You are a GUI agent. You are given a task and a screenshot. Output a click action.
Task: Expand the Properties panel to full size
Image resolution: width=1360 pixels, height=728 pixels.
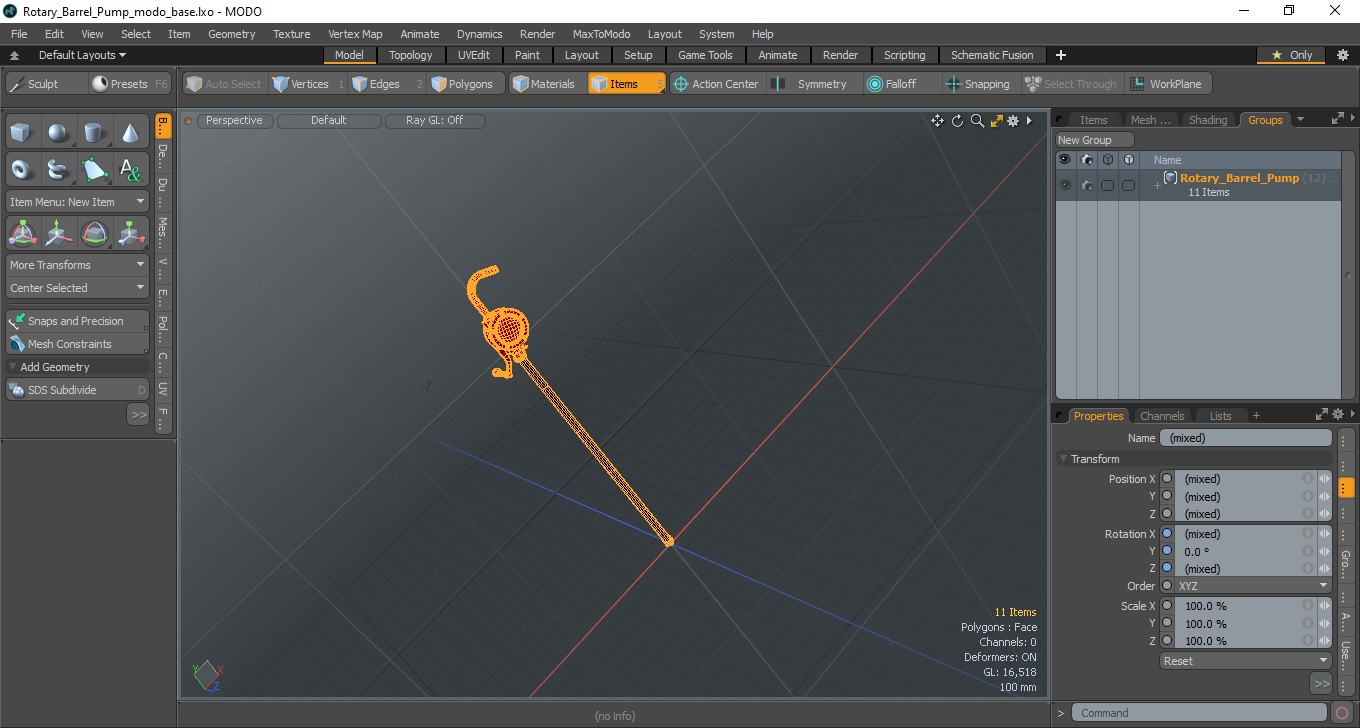pos(1322,414)
